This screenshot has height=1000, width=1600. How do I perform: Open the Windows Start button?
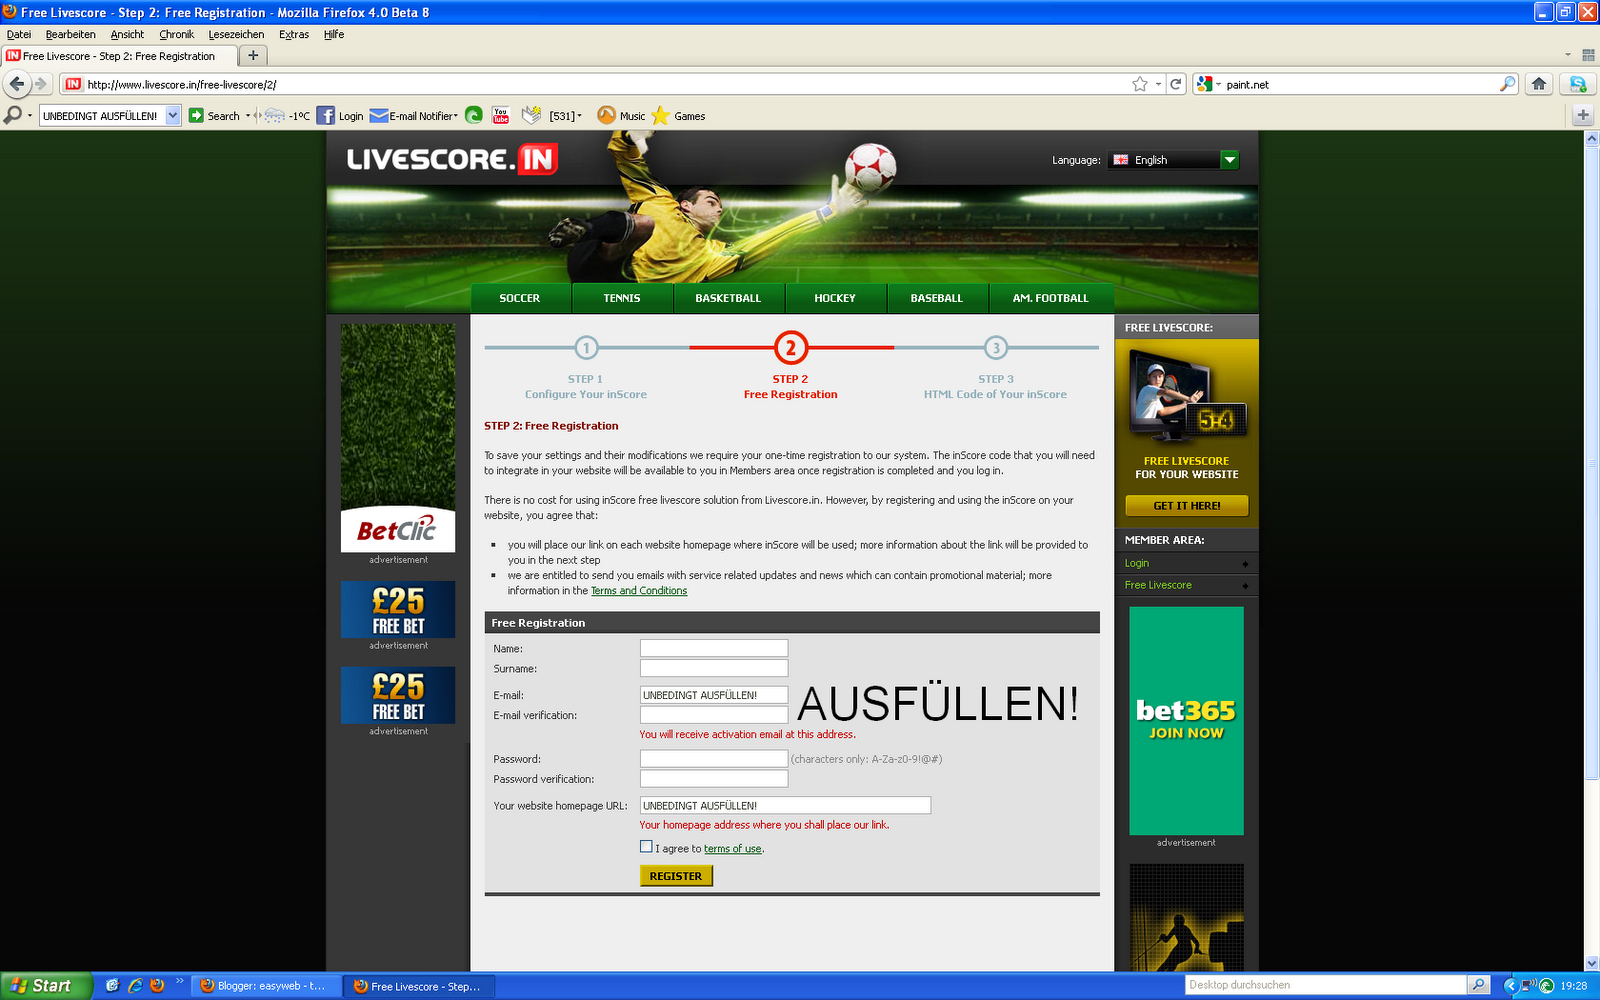tap(46, 986)
